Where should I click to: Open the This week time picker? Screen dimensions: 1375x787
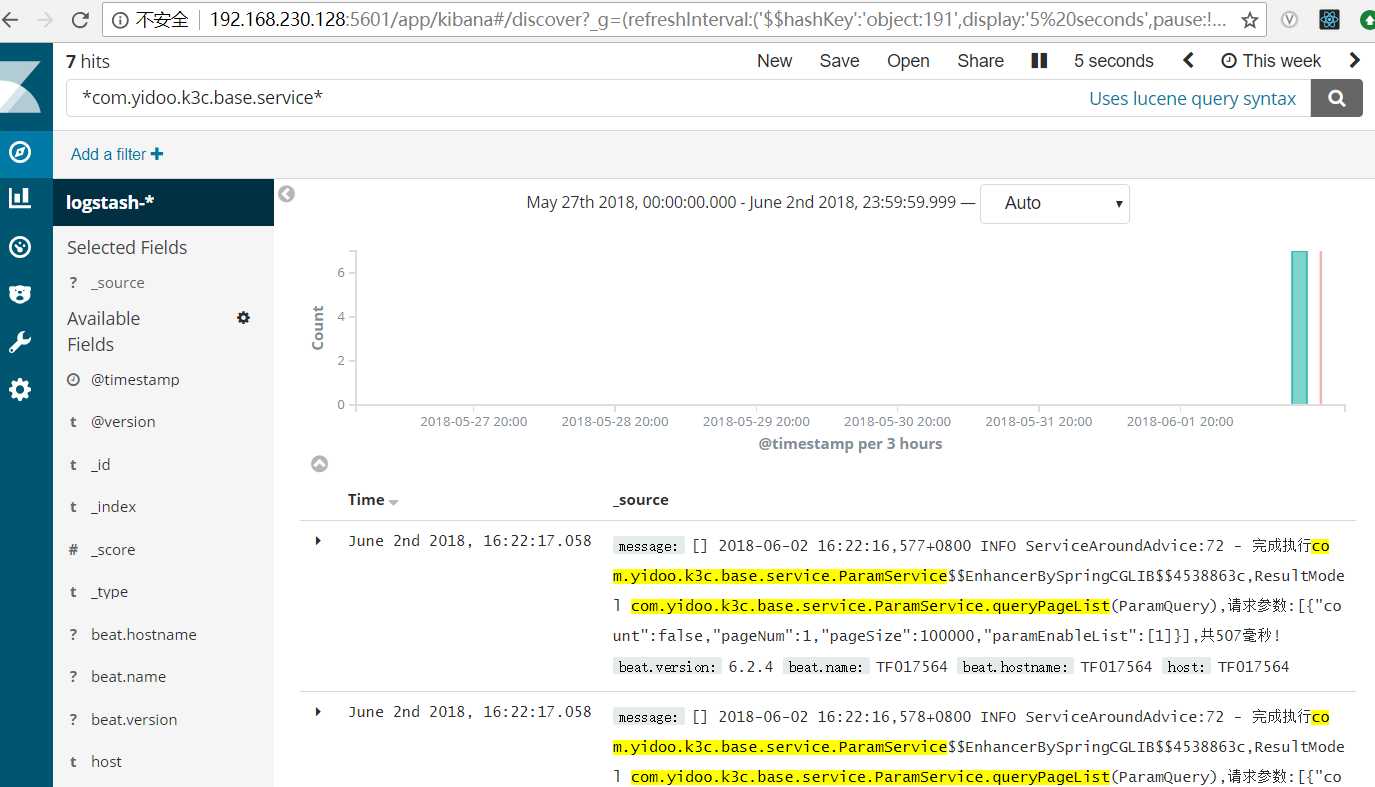(1271, 61)
